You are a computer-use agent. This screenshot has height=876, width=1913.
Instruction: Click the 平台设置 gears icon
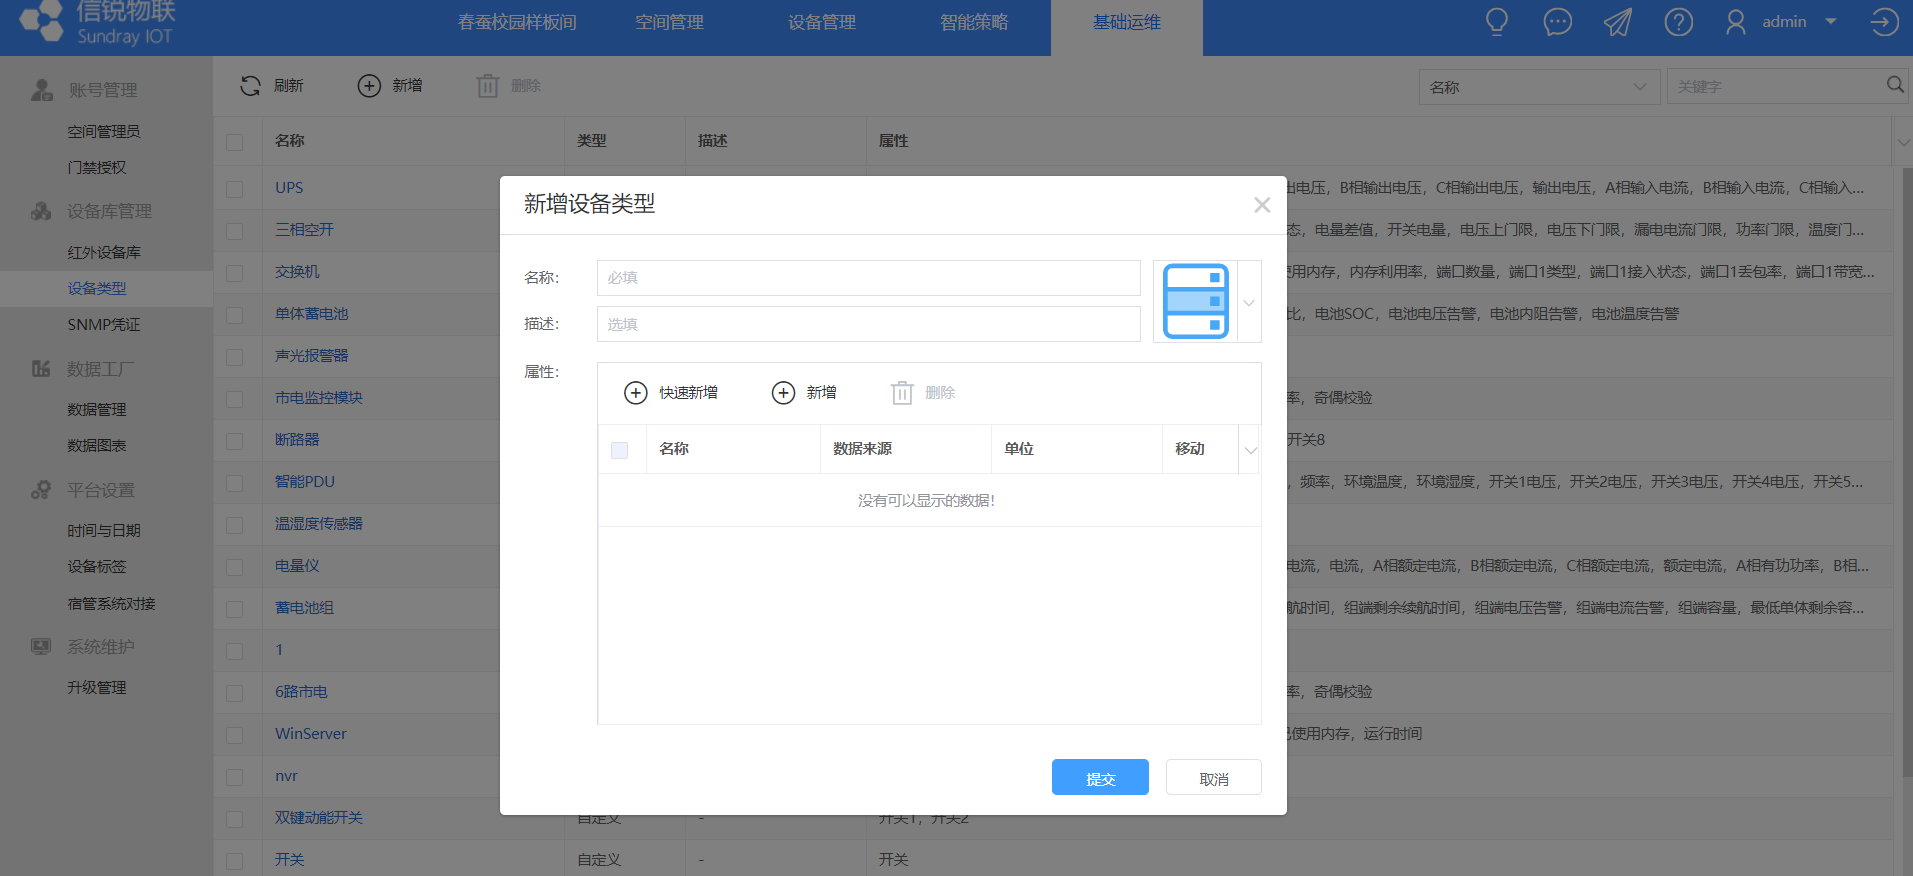41,490
